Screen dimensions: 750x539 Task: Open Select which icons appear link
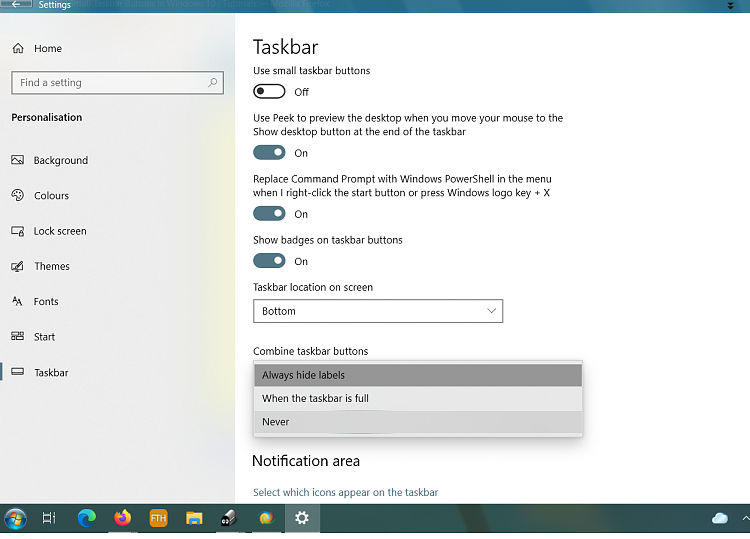[x=345, y=492]
